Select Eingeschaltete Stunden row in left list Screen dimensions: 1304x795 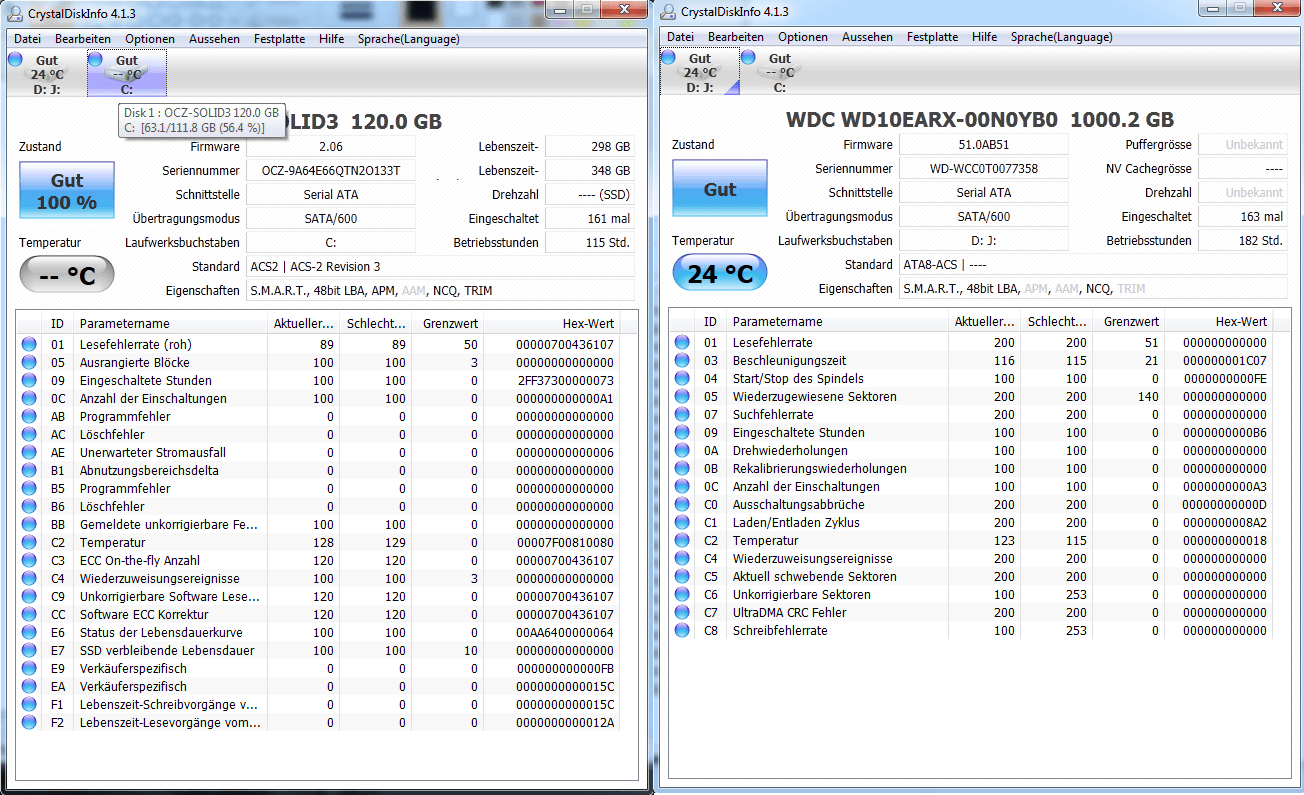click(x=319, y=381)
